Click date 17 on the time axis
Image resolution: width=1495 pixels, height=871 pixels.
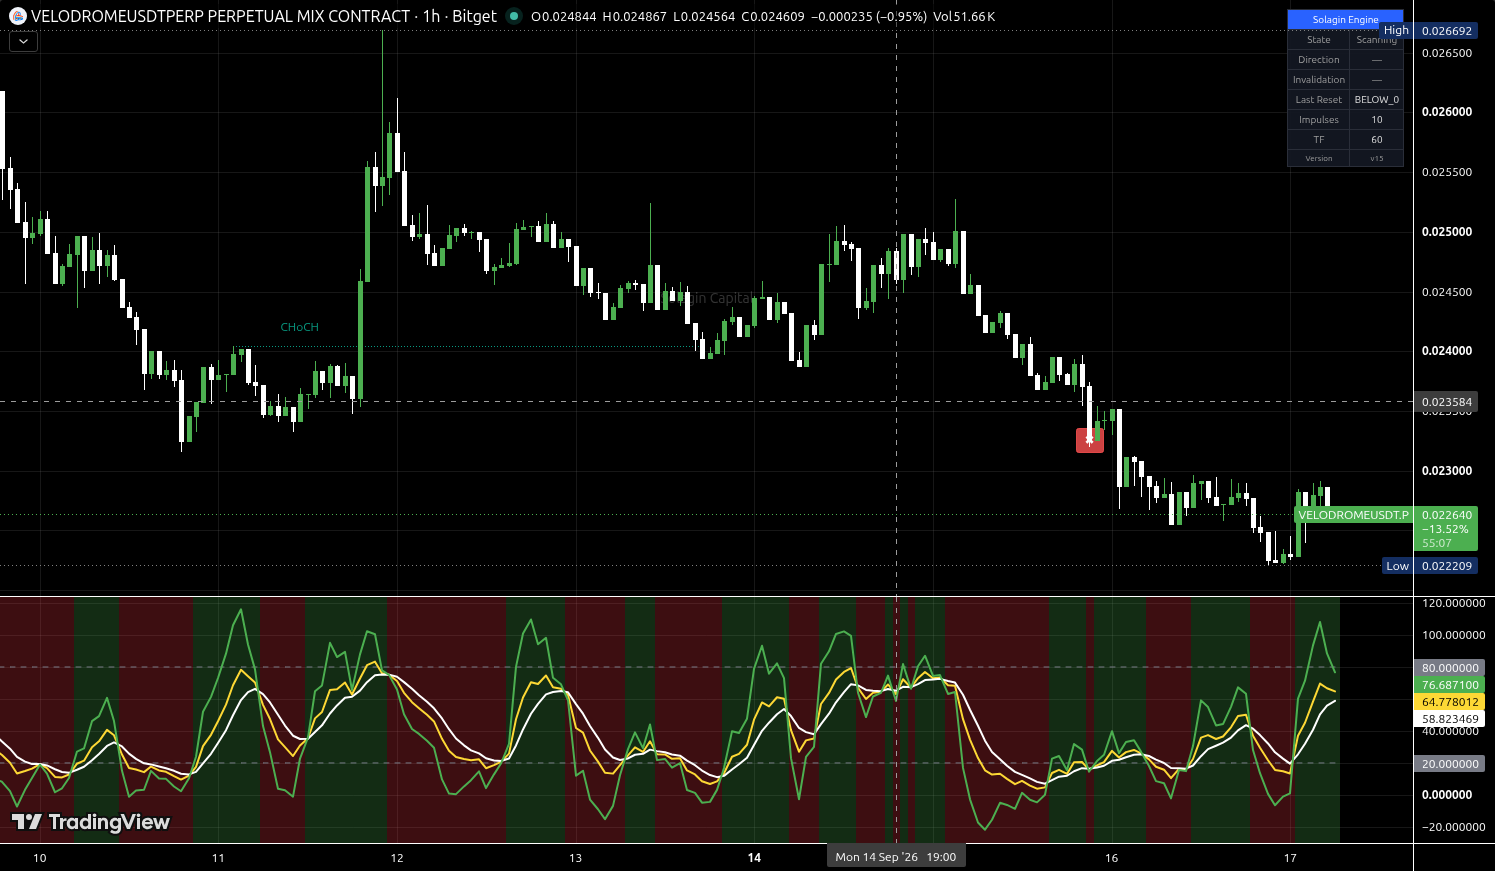point(1290,858)
